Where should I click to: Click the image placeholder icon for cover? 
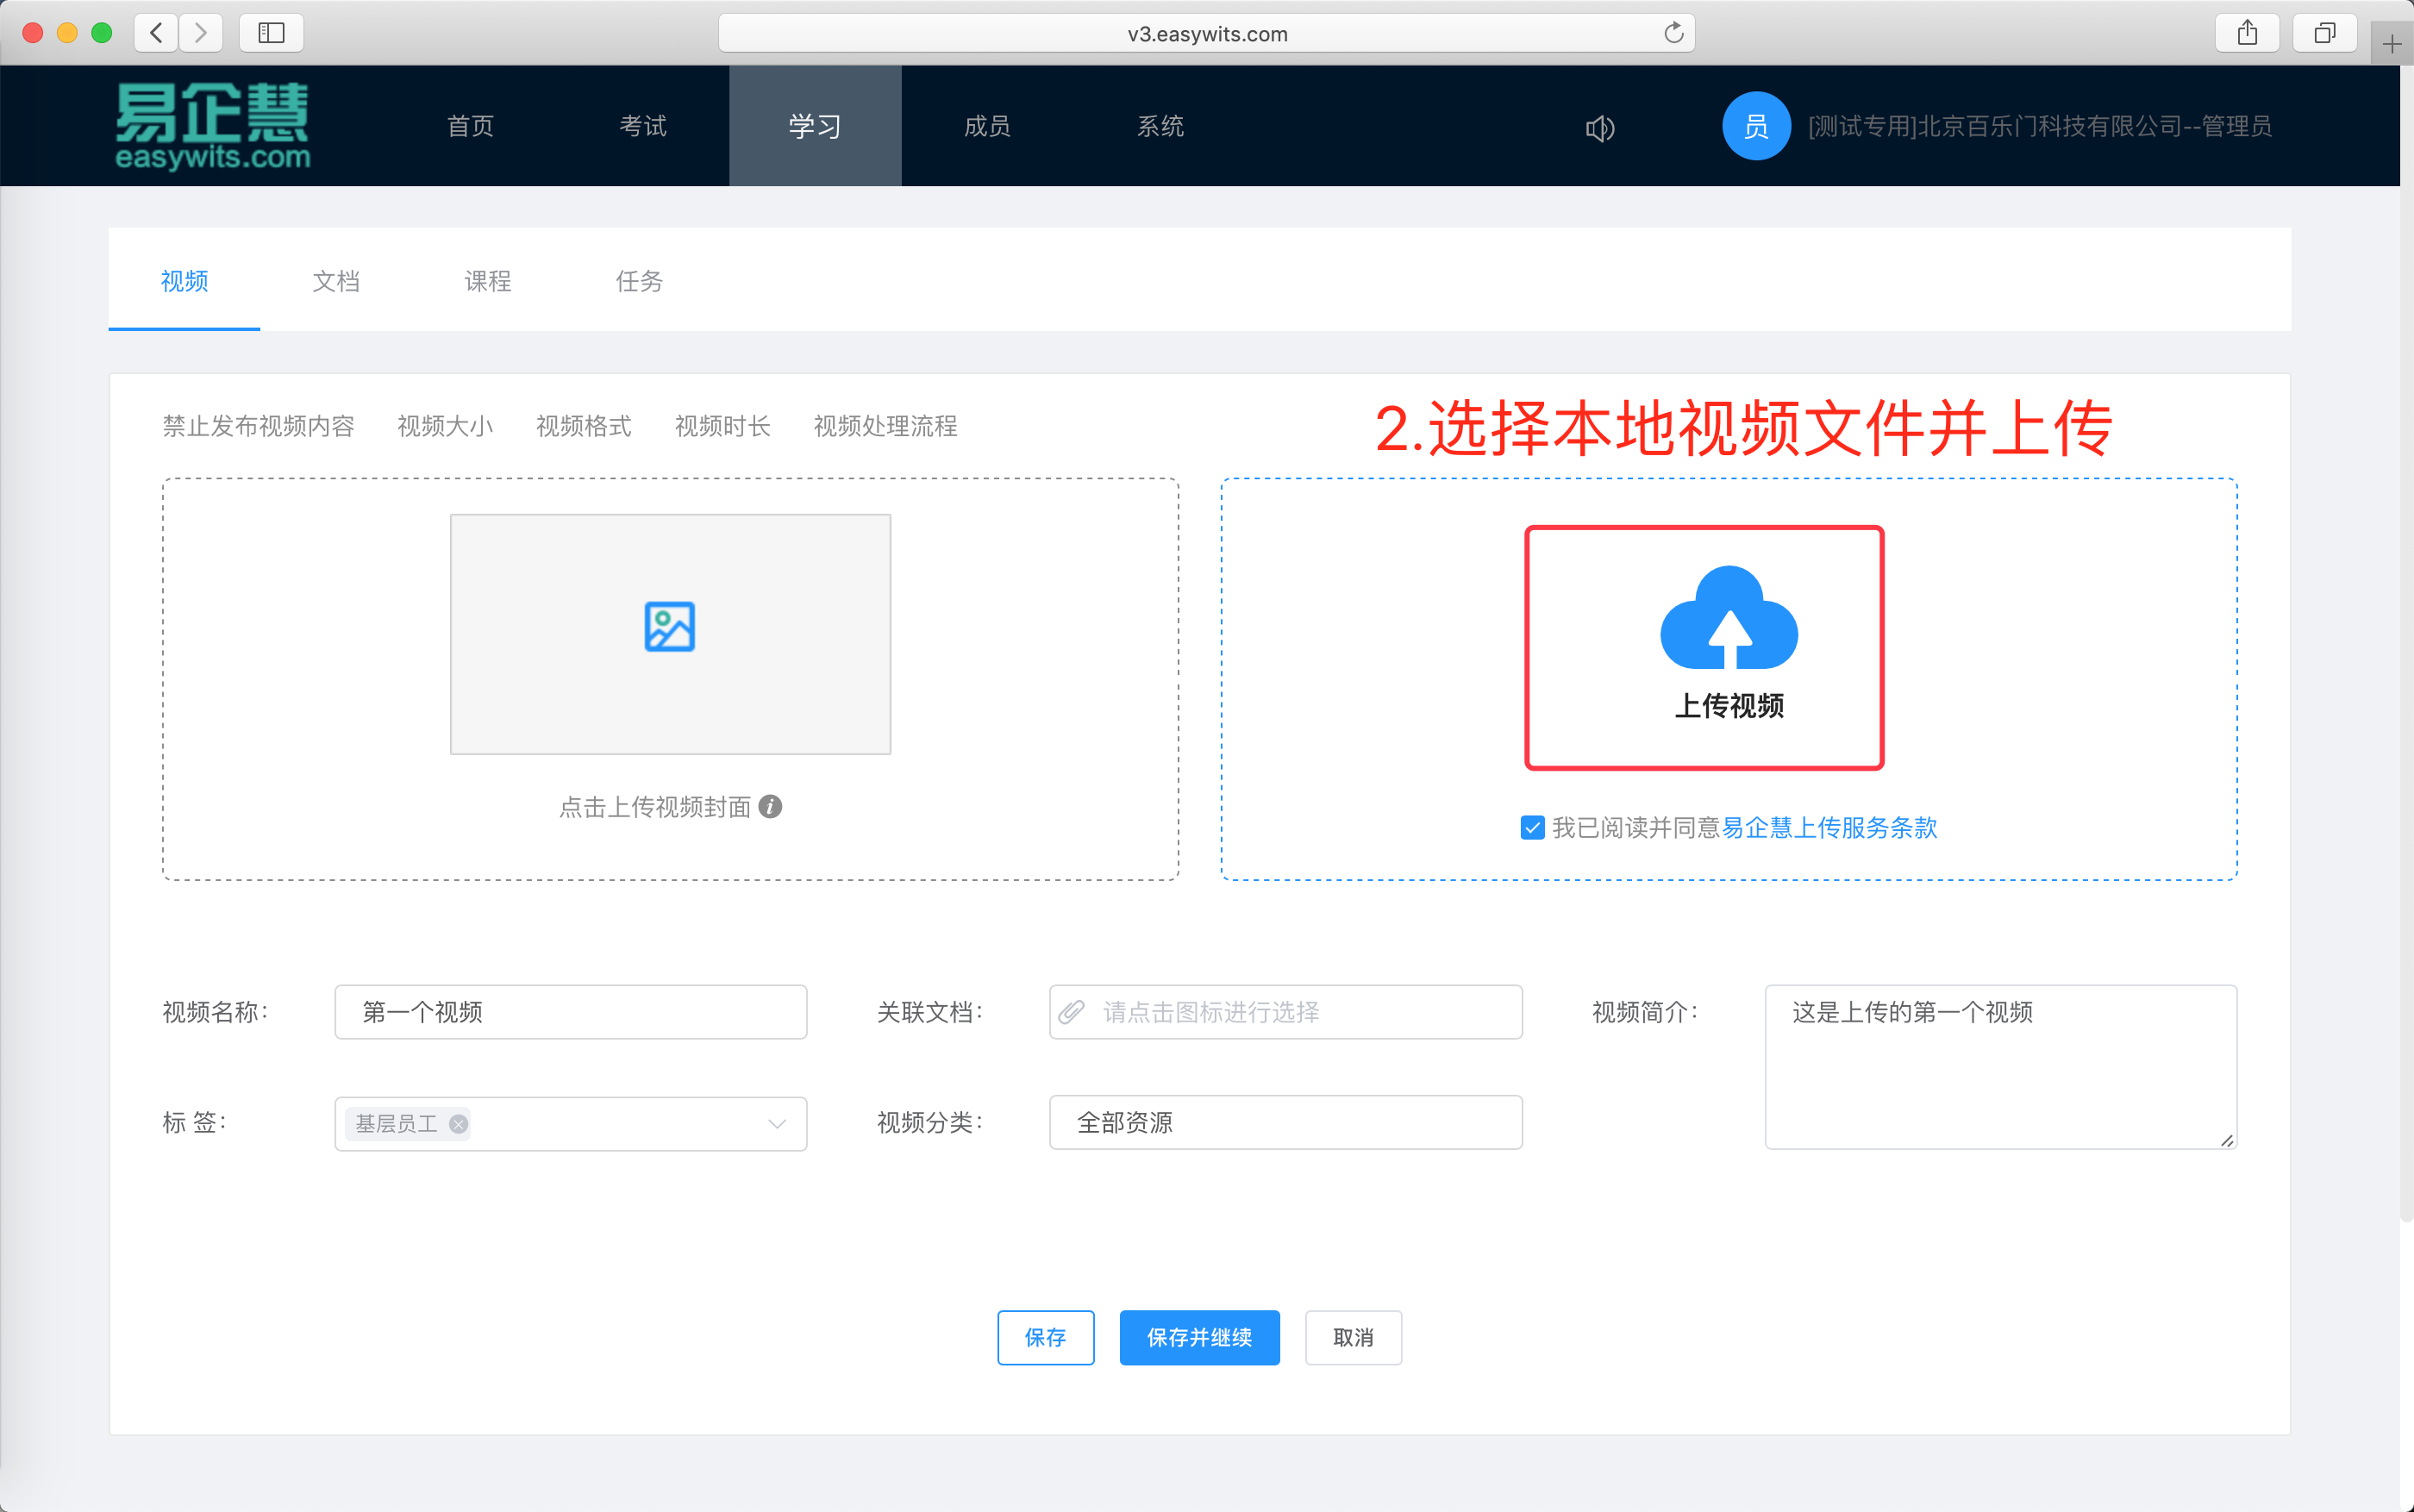click(x=669, y=627)
